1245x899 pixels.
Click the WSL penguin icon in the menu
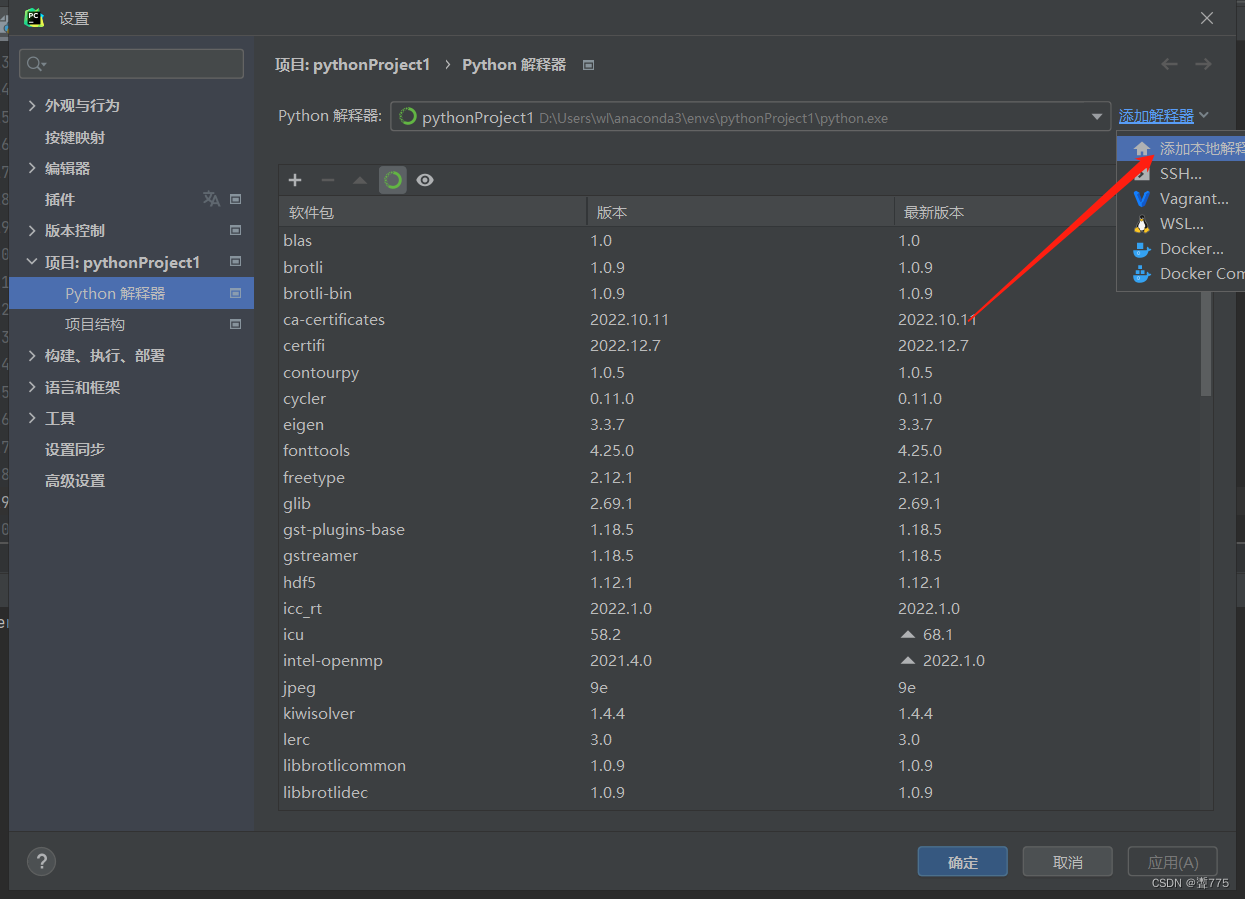click(x=1141, y=224)
